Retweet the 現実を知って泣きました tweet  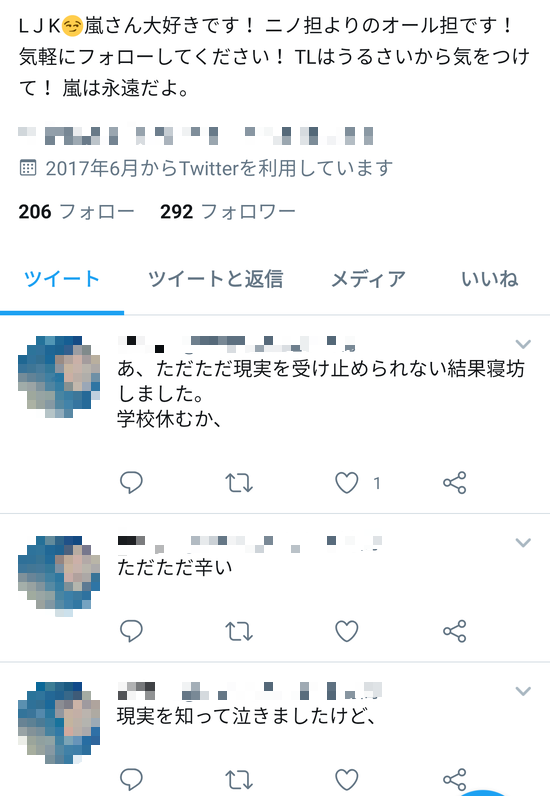coord(239,780)
